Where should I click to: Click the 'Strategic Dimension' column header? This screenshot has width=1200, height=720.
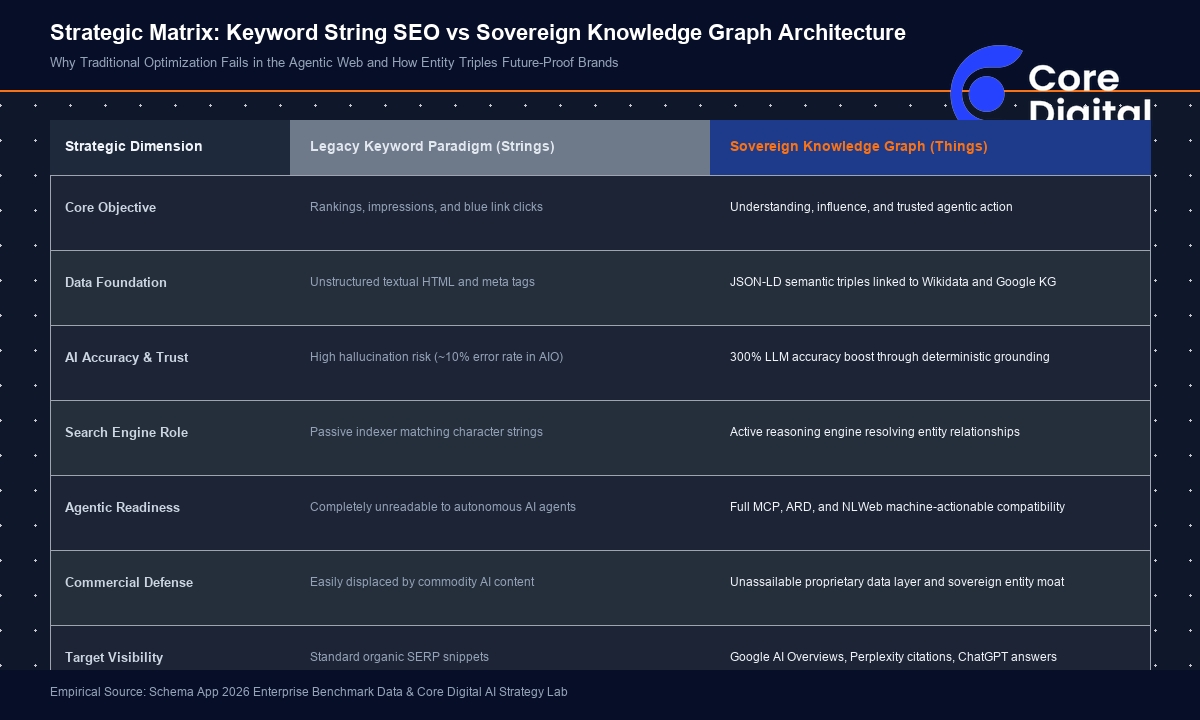(134, 147)
